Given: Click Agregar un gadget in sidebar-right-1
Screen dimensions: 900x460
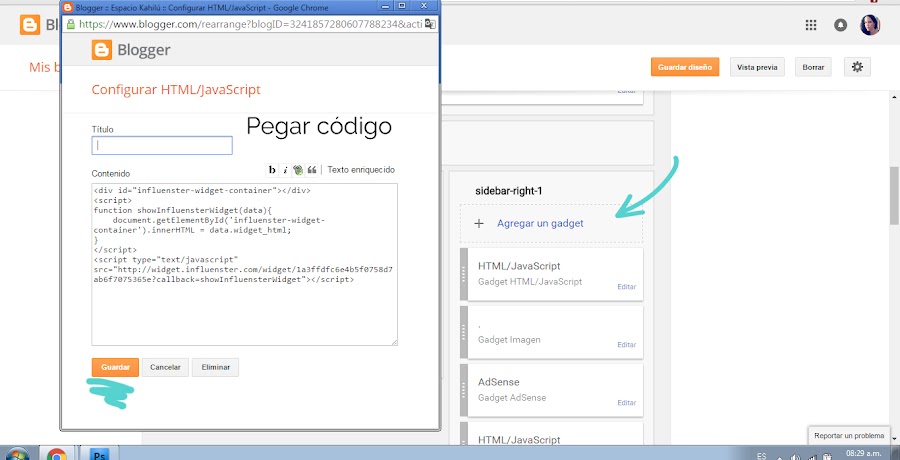Looking at the screenshot, I should point(540,223).
